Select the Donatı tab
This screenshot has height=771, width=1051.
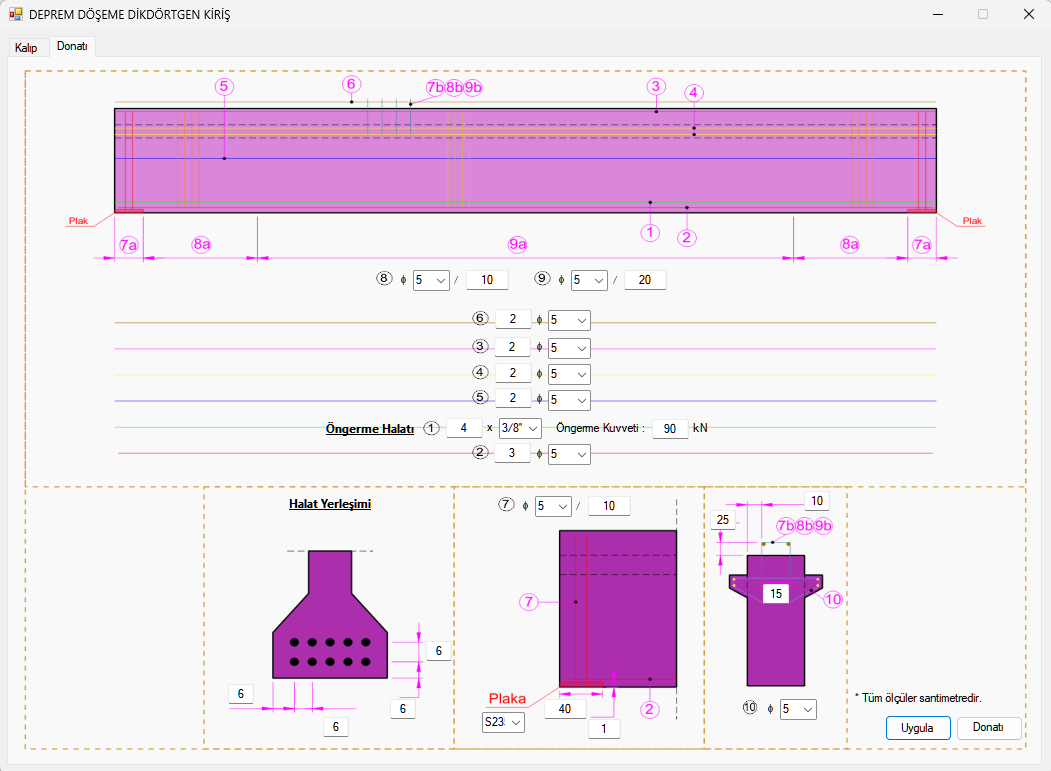point(72,47)
